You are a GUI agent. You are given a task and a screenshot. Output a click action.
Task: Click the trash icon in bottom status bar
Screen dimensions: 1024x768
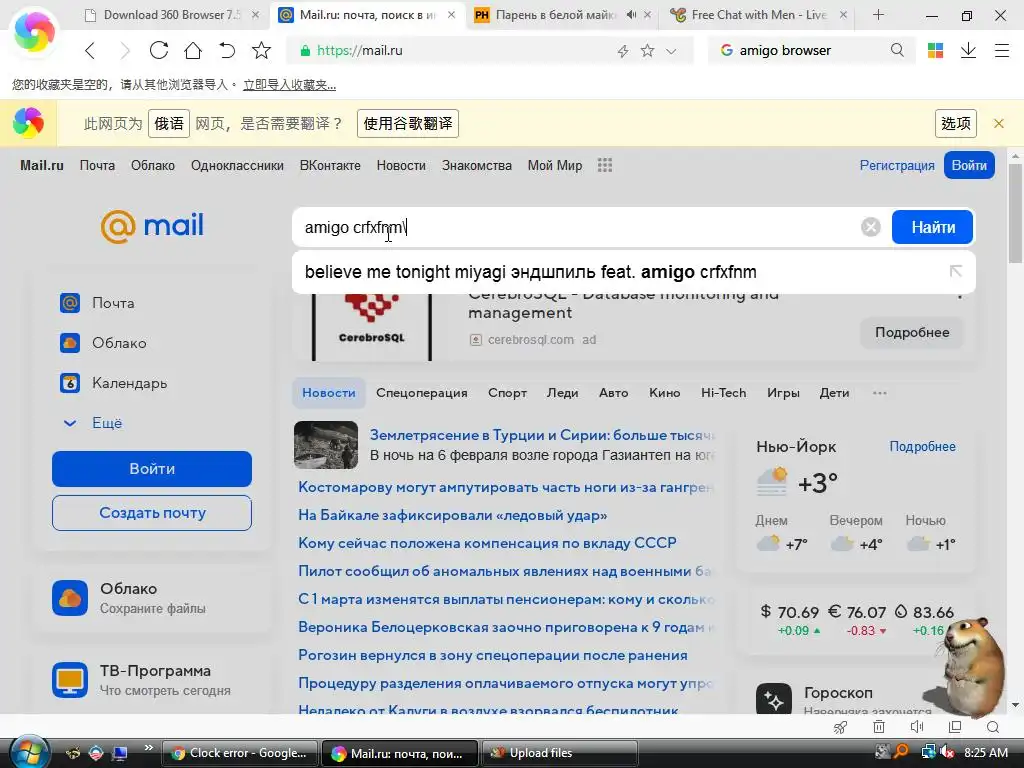click(879, 727)
